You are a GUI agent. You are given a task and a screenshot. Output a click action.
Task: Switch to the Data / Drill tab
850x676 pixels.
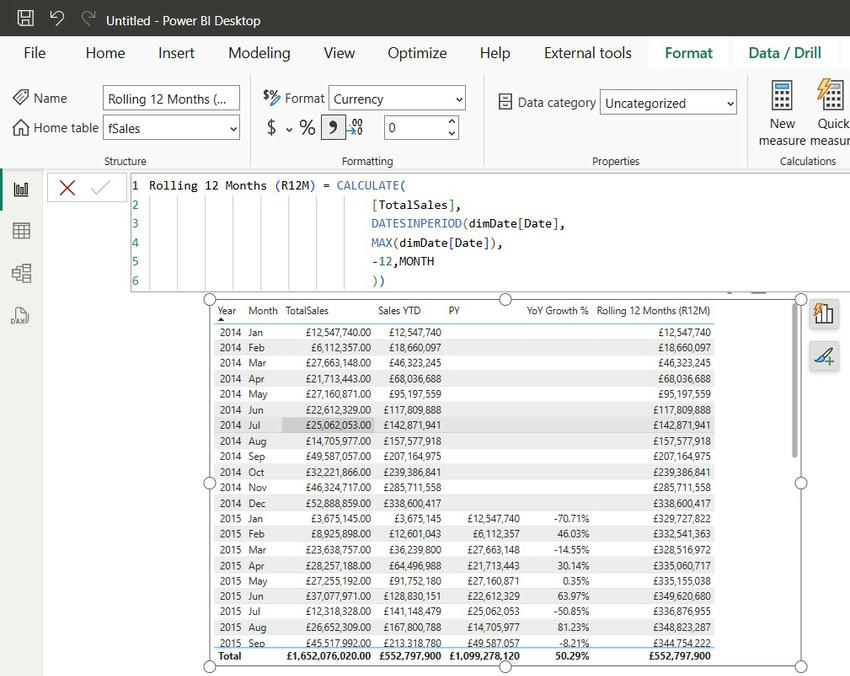coord(785,53)
